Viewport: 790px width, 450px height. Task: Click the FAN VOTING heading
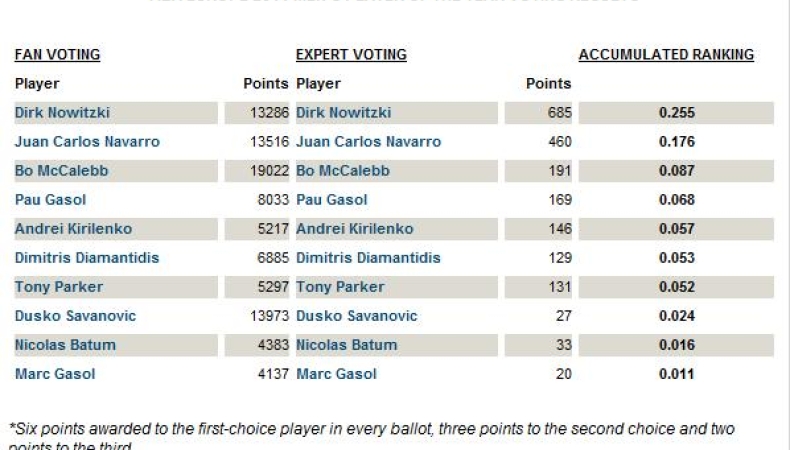tap(57, 55)
